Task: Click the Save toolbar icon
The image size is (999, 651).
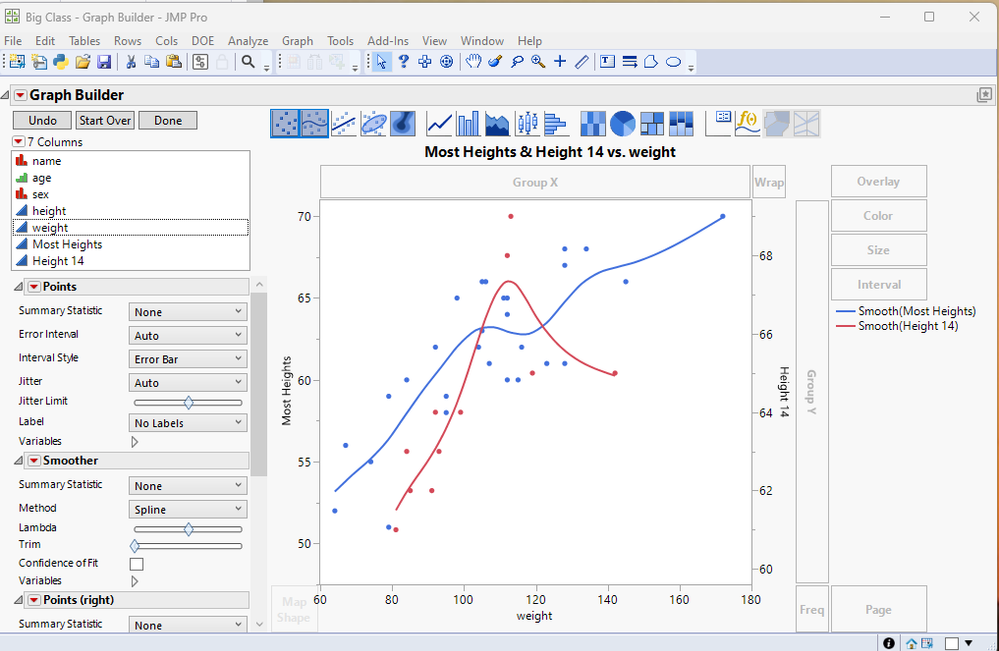Action: (x=104, y=62)
